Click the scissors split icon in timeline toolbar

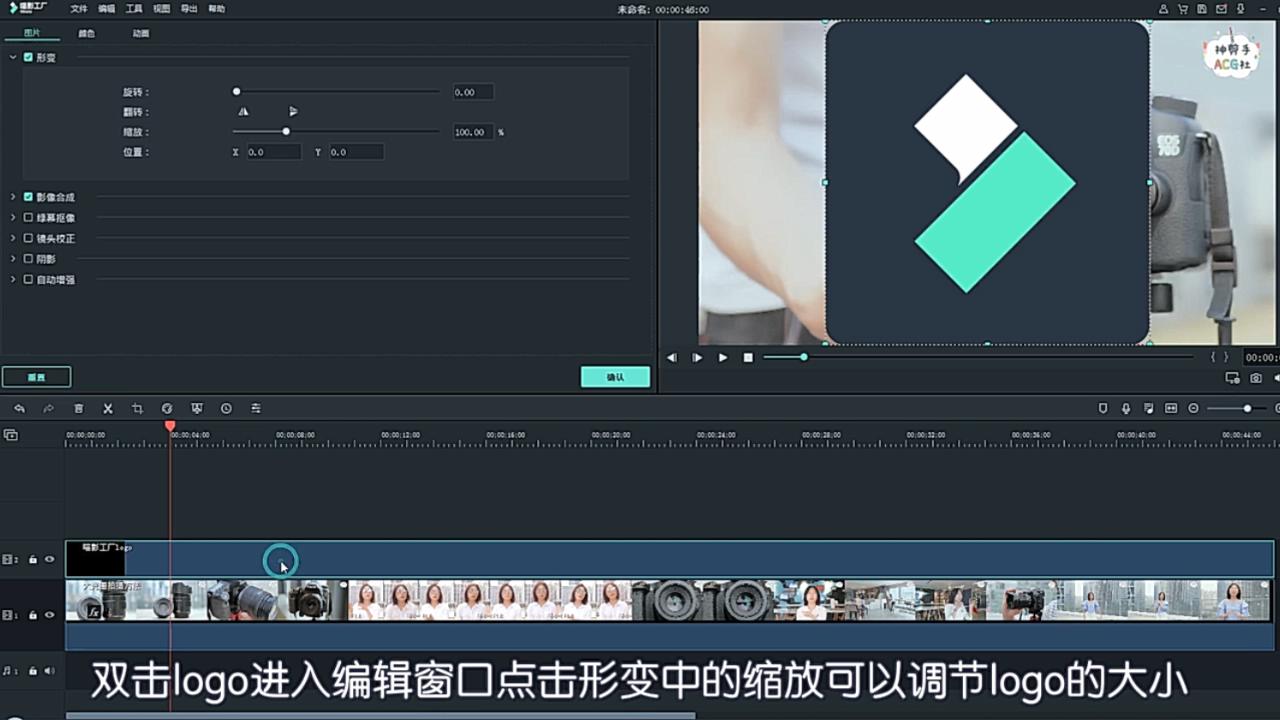pos(108,408)
